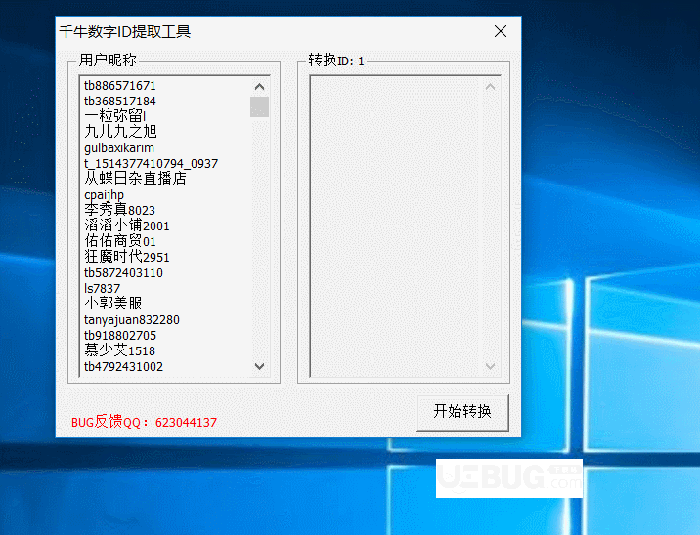Select the row 一粒弥留
Image resolution: width=700 pixels, height=535 pixels.
(115, 116)
